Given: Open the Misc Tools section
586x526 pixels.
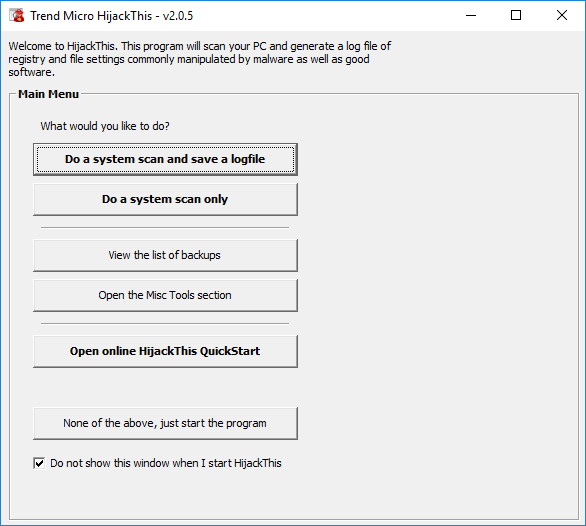Looking at the screenshot, I should click(x=165, y=295).
